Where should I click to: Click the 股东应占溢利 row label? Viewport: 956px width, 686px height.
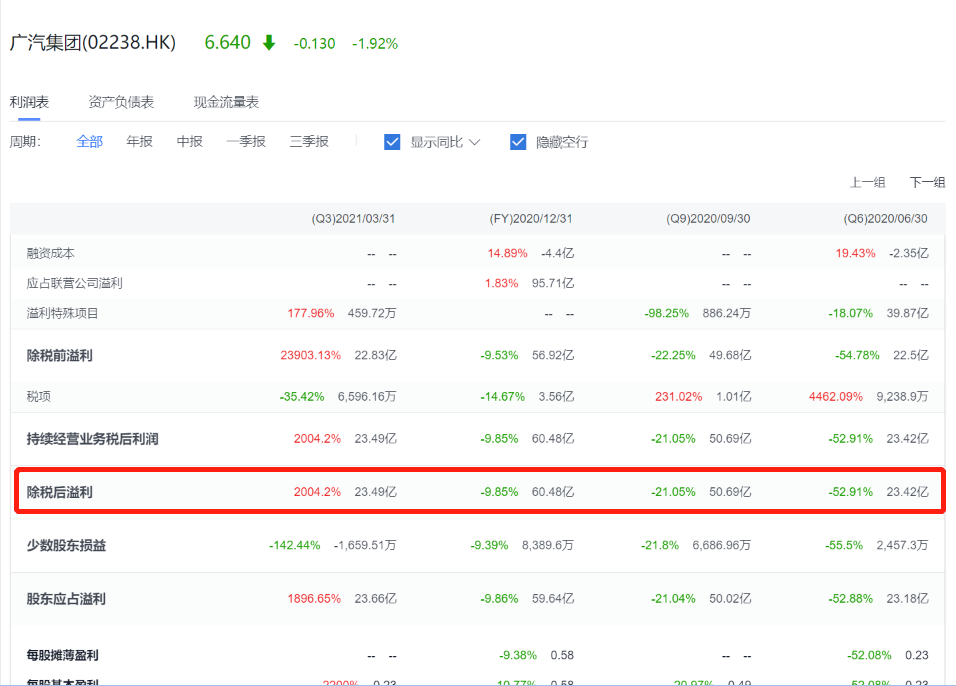tap(66, 599)
